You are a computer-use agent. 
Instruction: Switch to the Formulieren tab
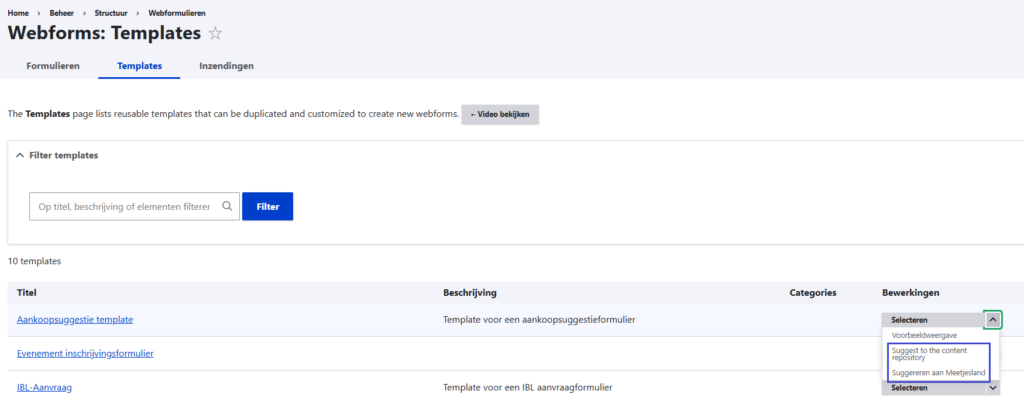point(53,66)
